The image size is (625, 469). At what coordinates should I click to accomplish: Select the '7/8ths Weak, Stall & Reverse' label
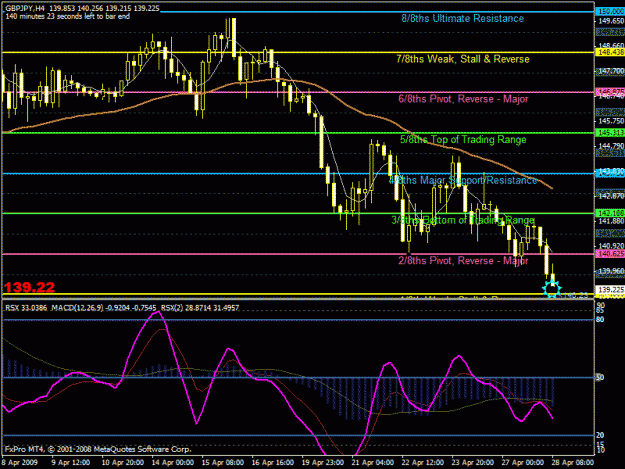click(463, 59)
